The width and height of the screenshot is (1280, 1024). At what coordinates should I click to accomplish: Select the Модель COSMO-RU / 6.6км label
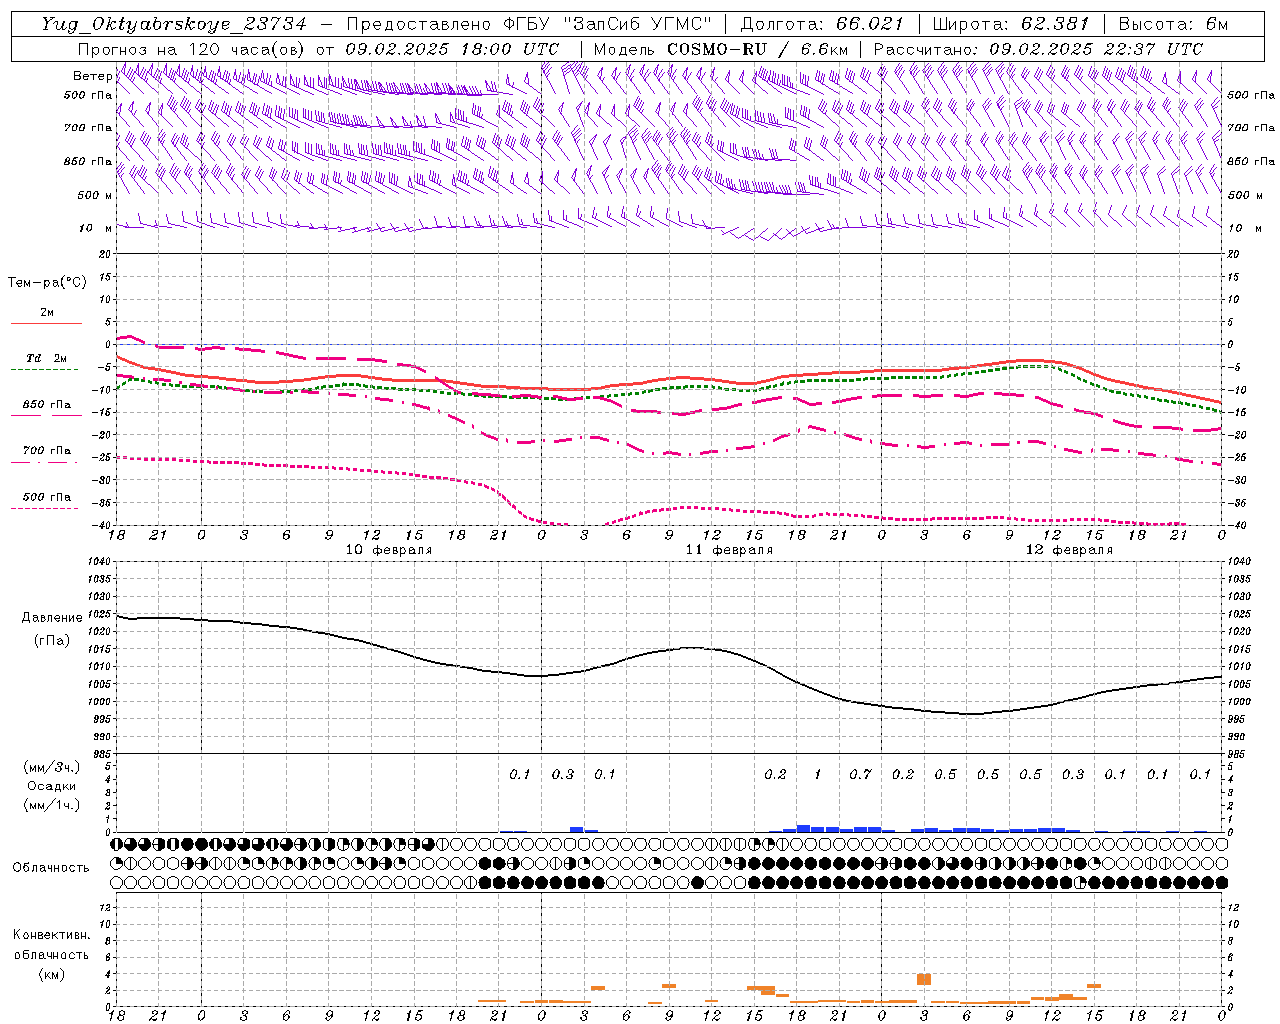tap(720, 49)
